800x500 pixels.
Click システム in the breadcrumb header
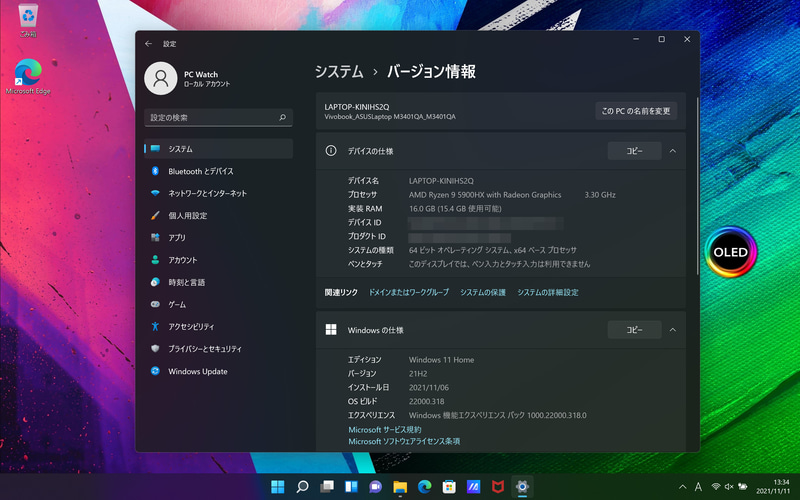339,71
